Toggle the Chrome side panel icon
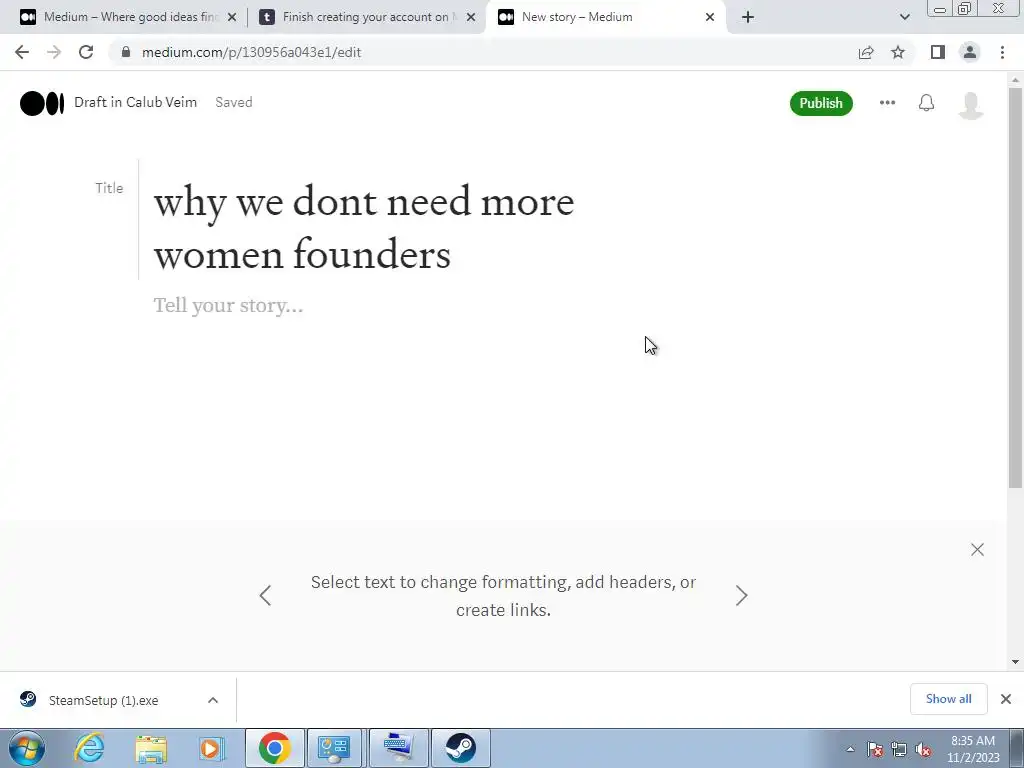Image resolution: width=1024 pixels, height=768 pixels. [938, 52]
